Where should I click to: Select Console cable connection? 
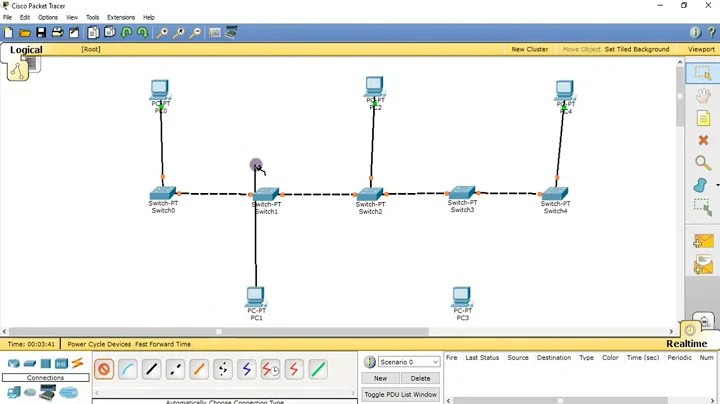[x=128, y=369]
